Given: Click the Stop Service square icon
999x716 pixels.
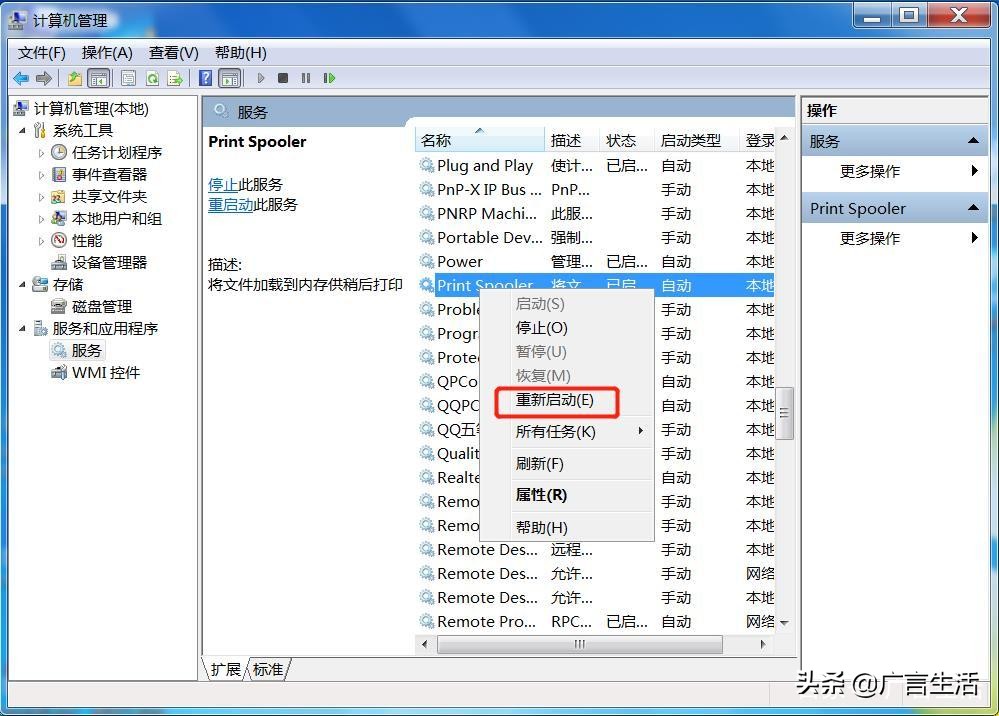Looking at the screenshot, I should tap(283, 78).
